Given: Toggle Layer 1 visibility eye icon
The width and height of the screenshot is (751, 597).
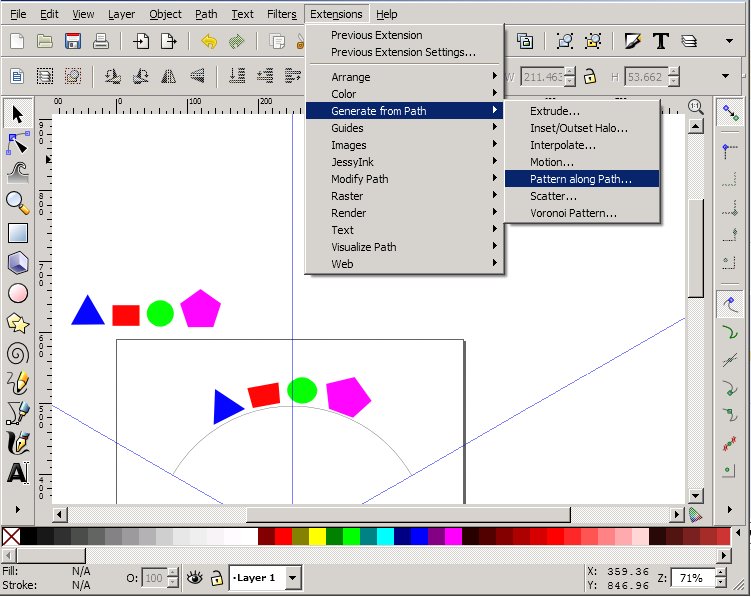Looking at the screenshot, I should click(194, 577).
